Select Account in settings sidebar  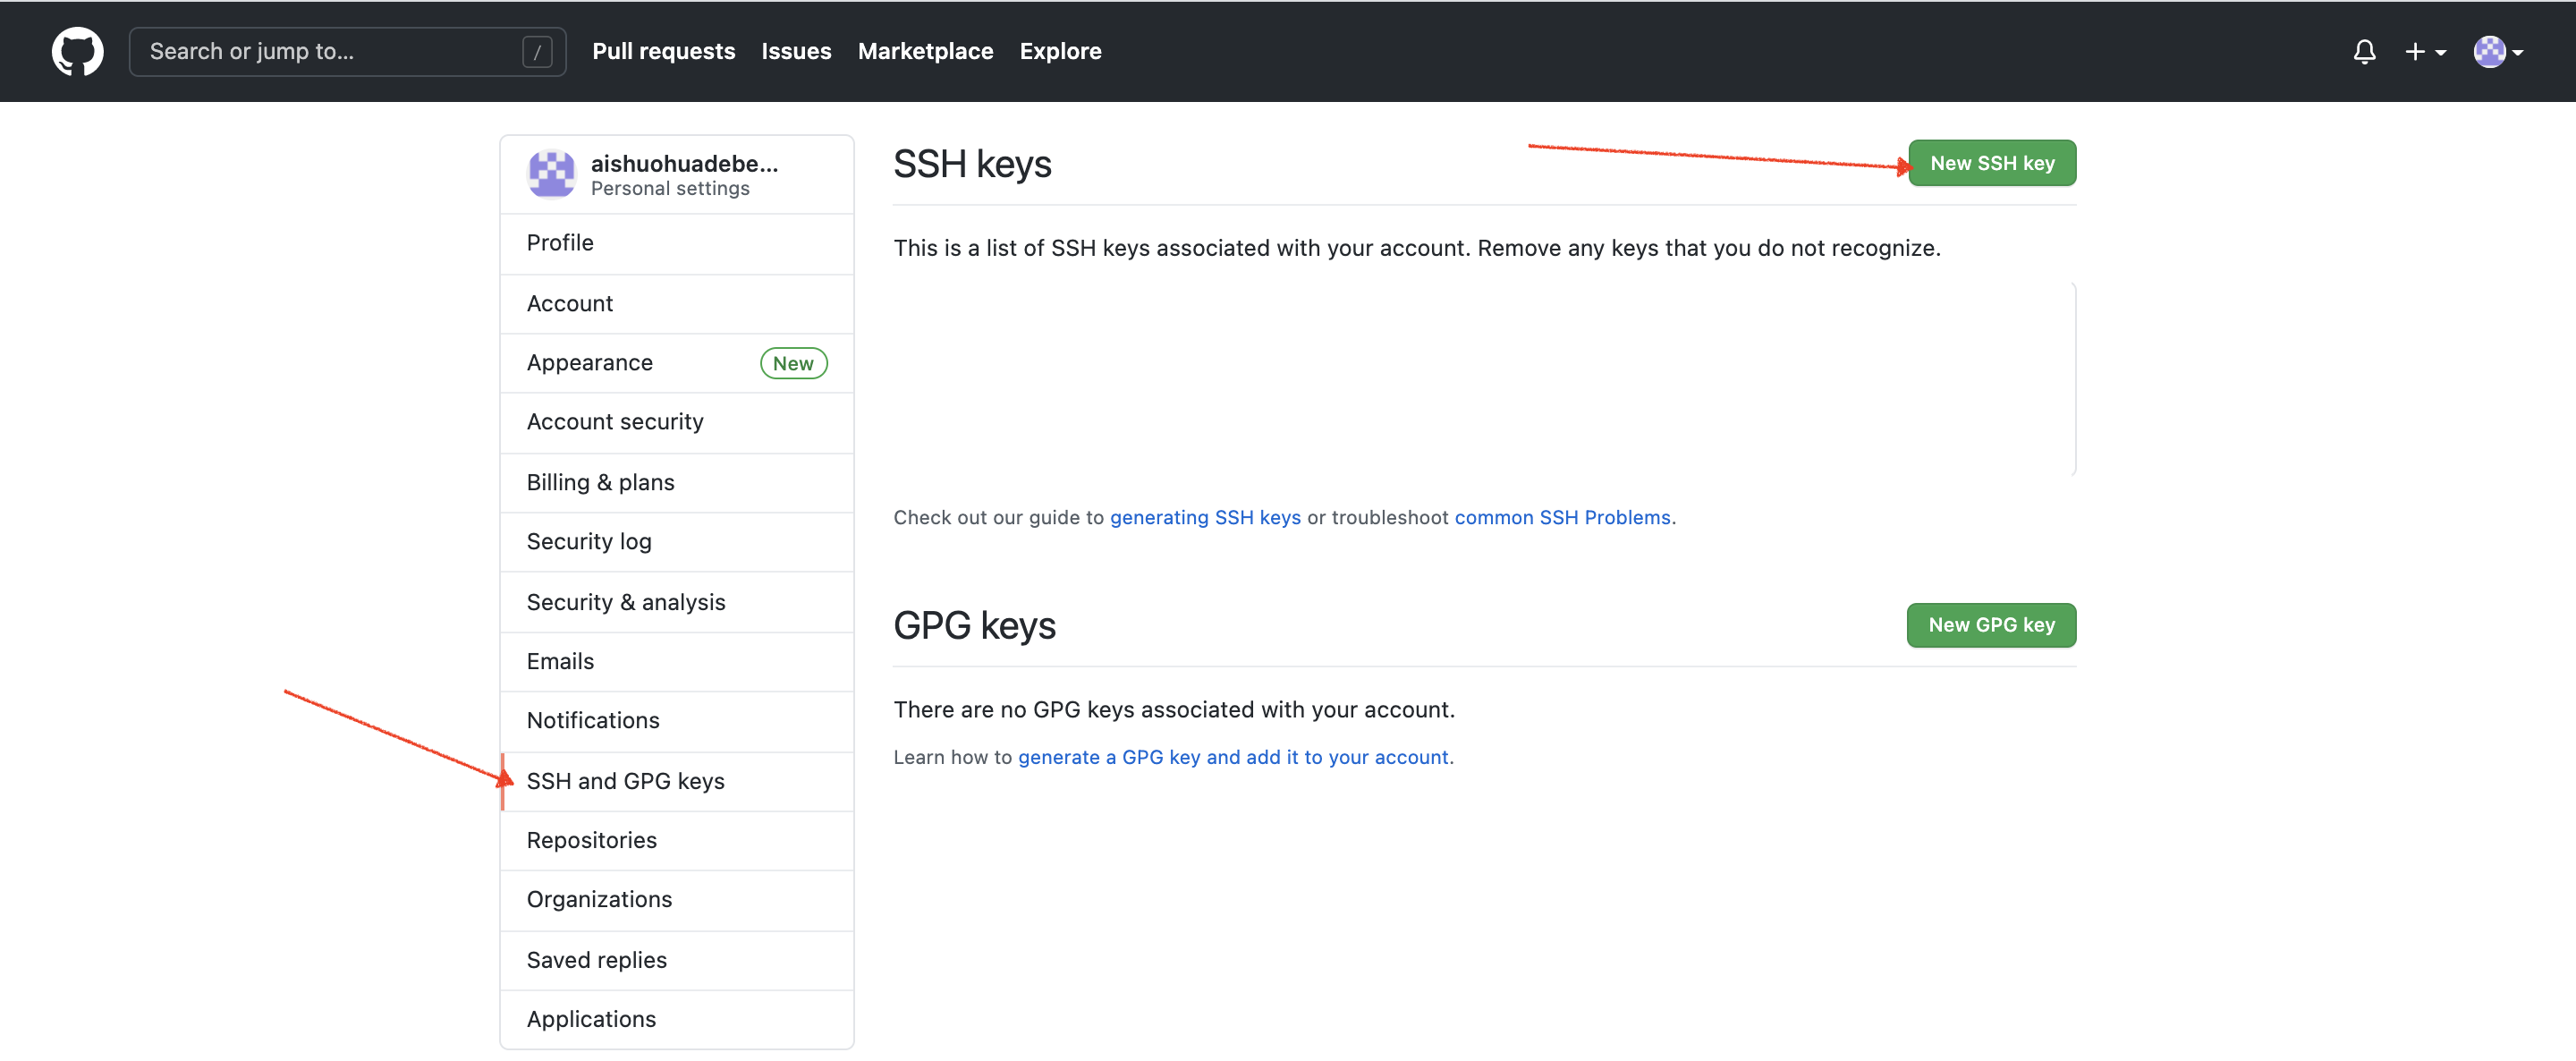click(677, 303)
